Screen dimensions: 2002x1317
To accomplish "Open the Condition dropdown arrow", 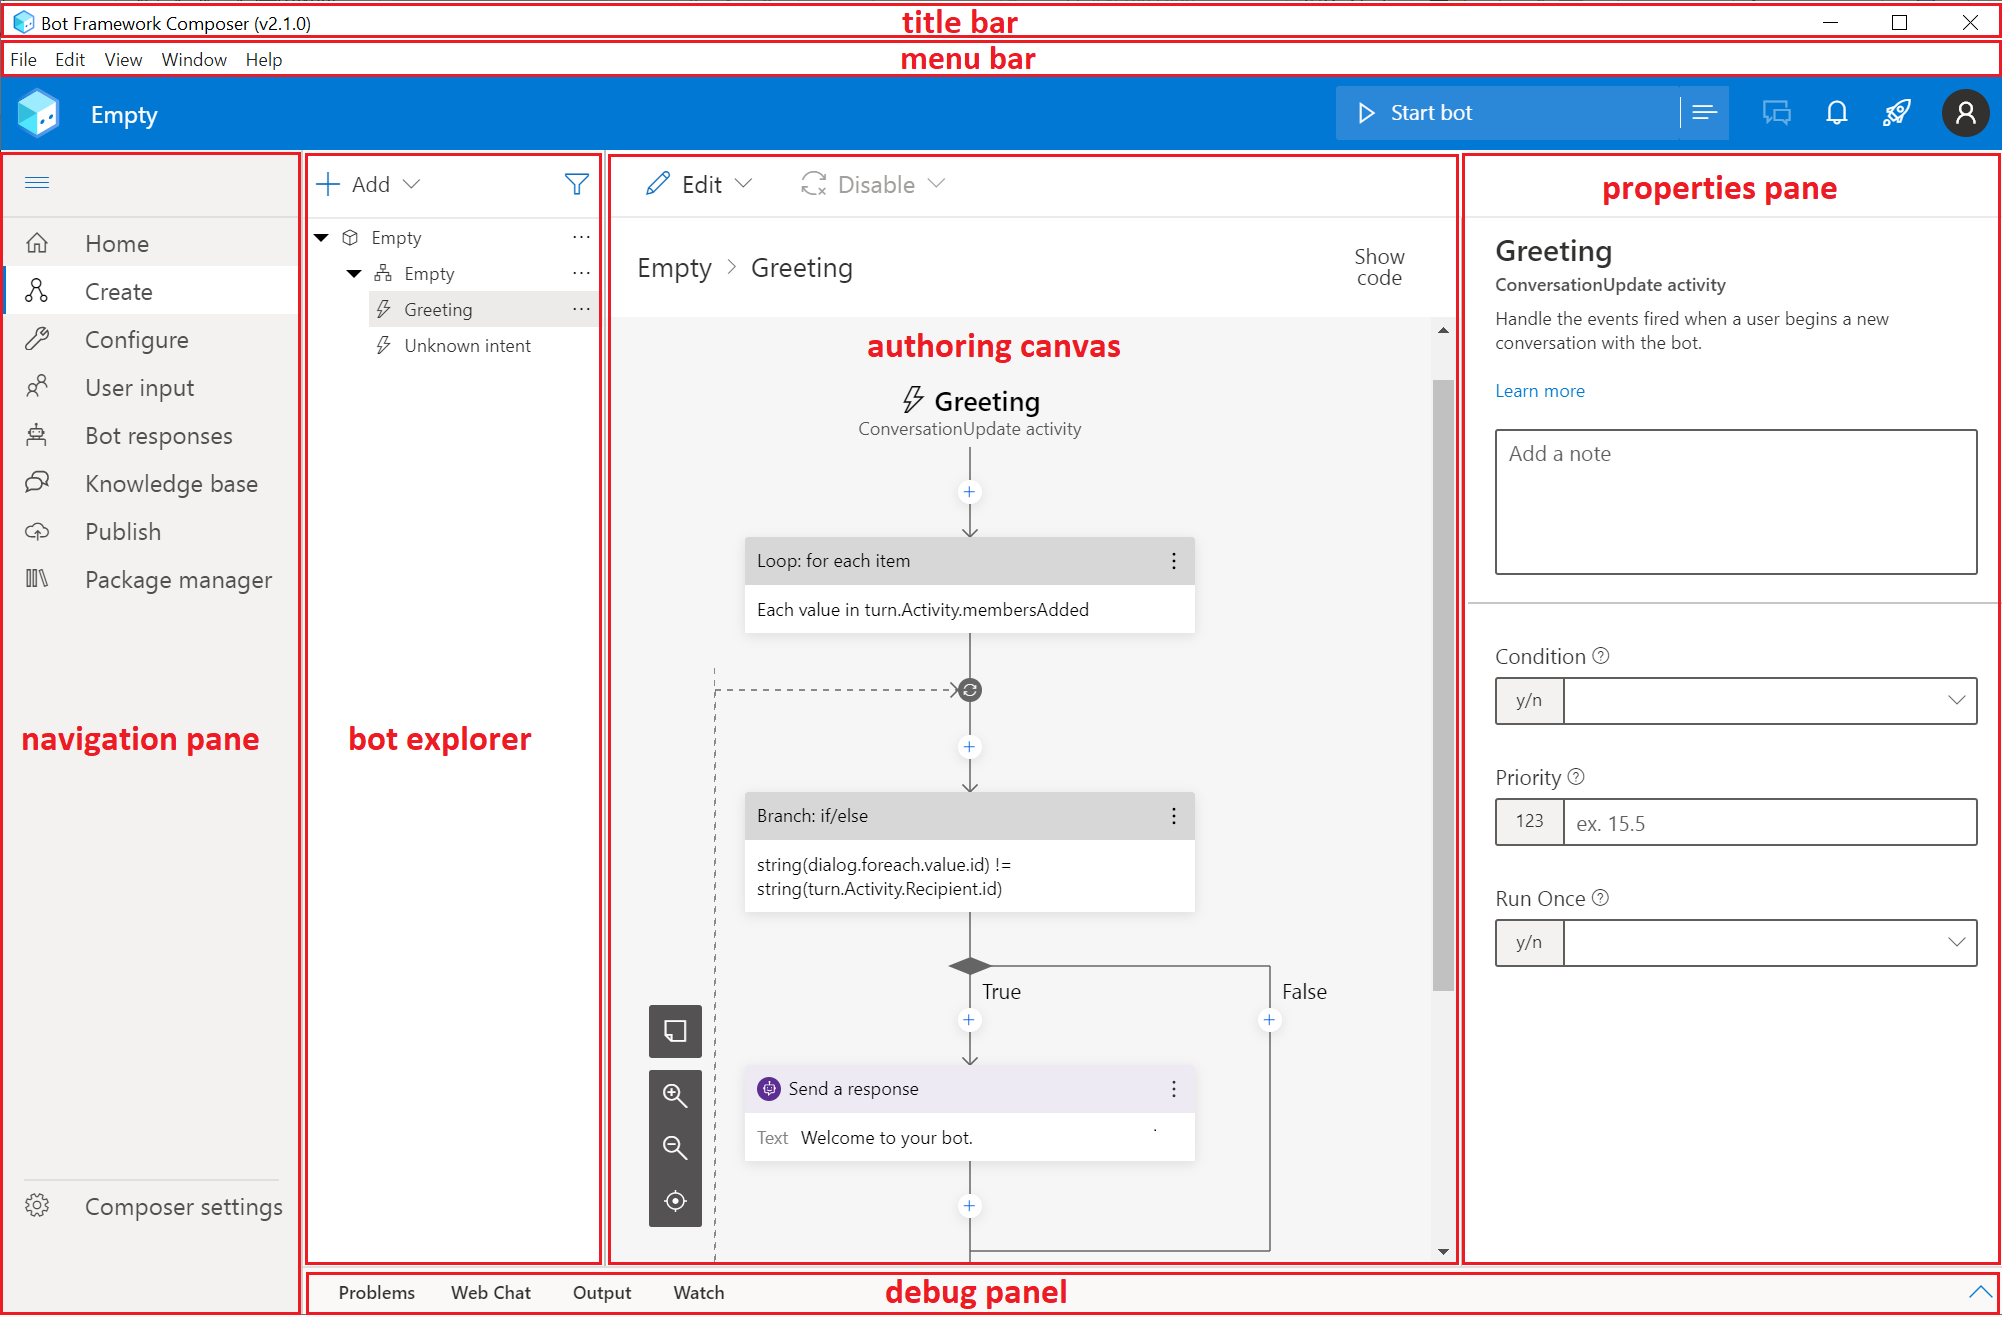I will (1956, 701).
